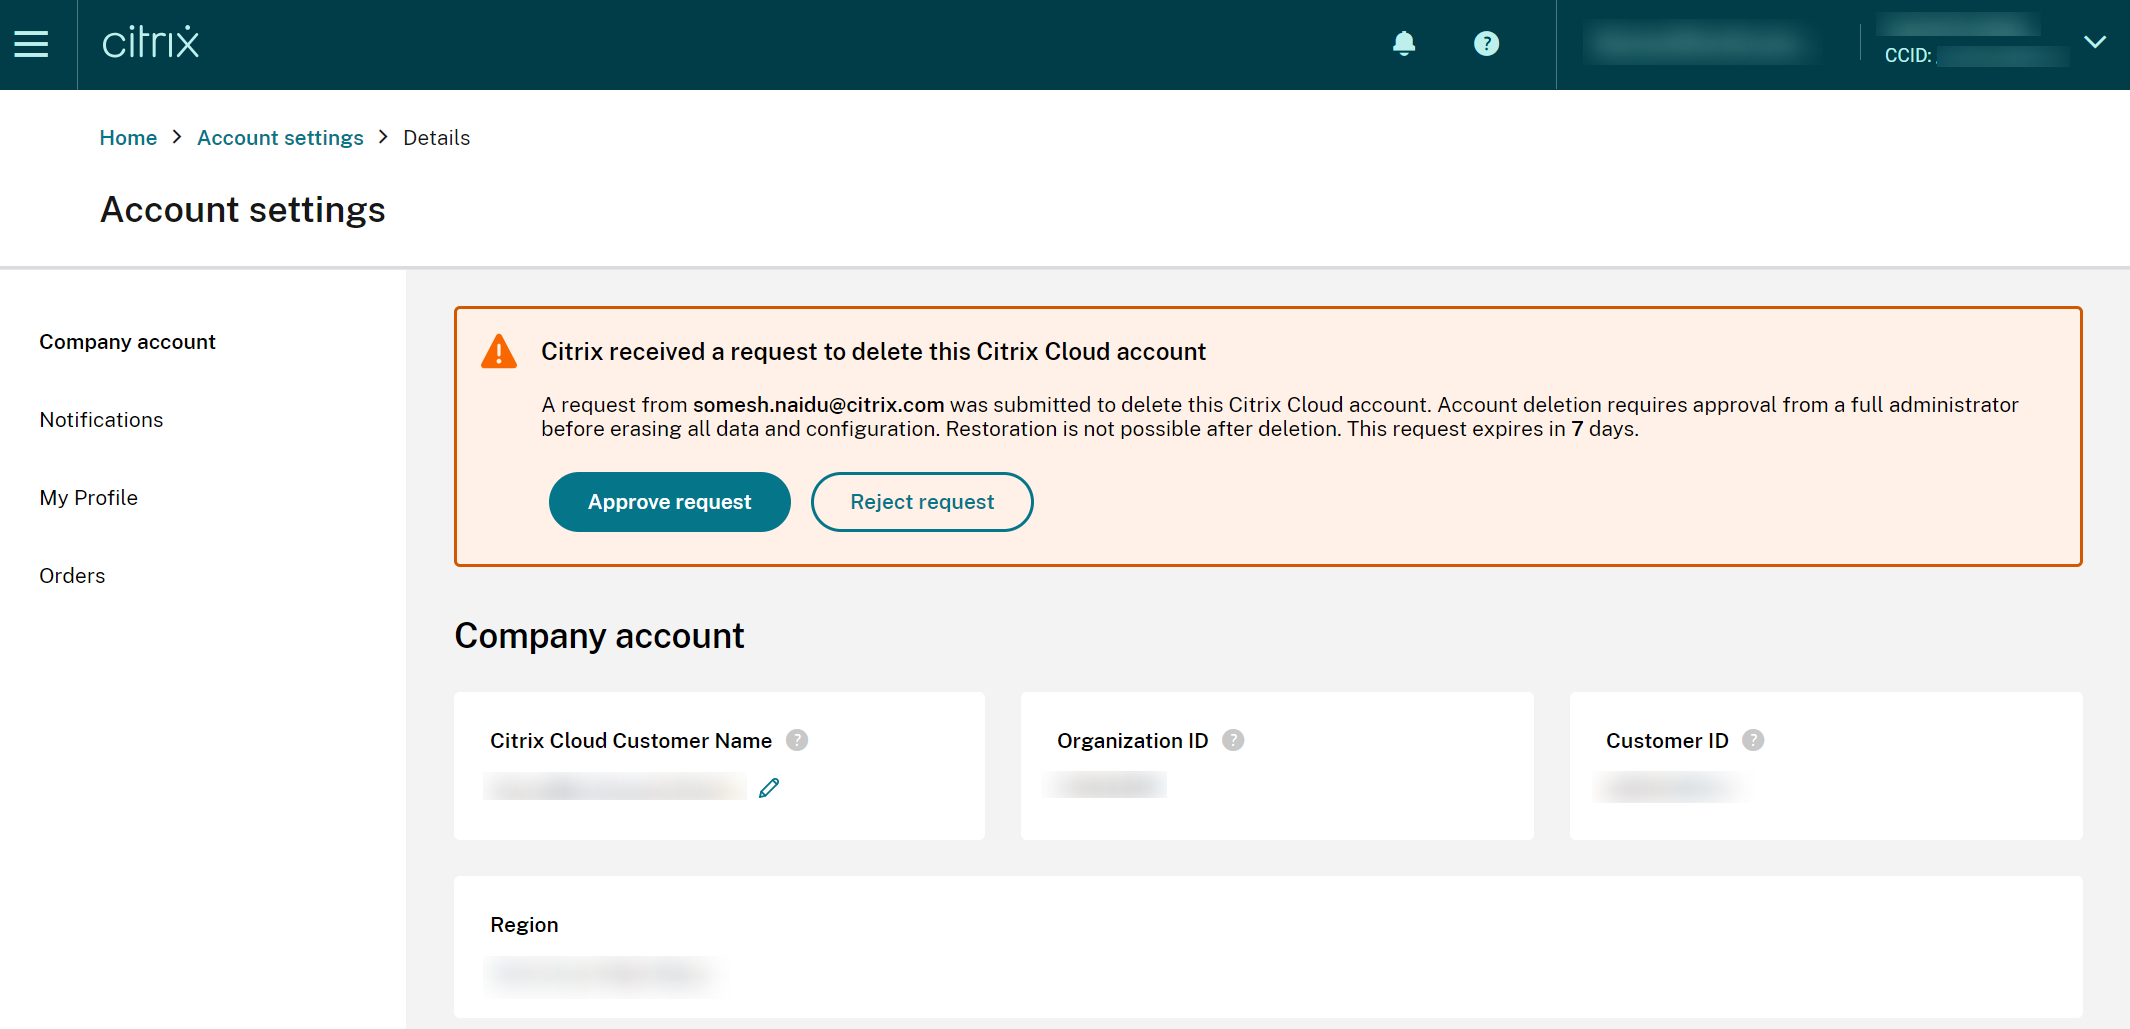Viewport: 2130px width, 1029px height.
Task: Click the orange warning triangle icon
Action: point(499,352)
